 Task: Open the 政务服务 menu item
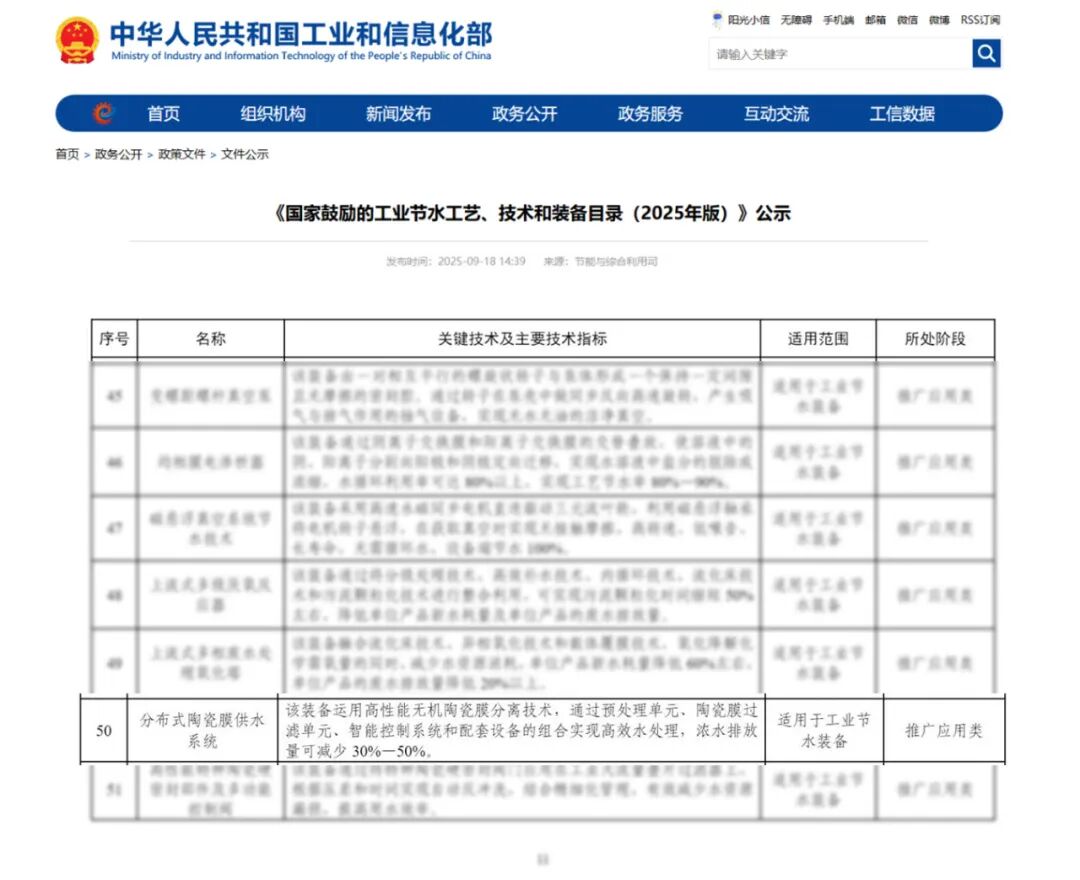(650, 114)
